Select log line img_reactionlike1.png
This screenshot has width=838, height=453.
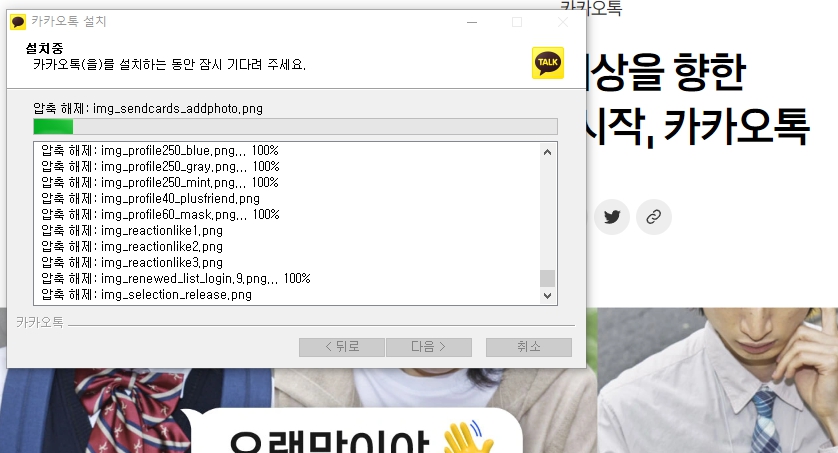click(132, 230)
